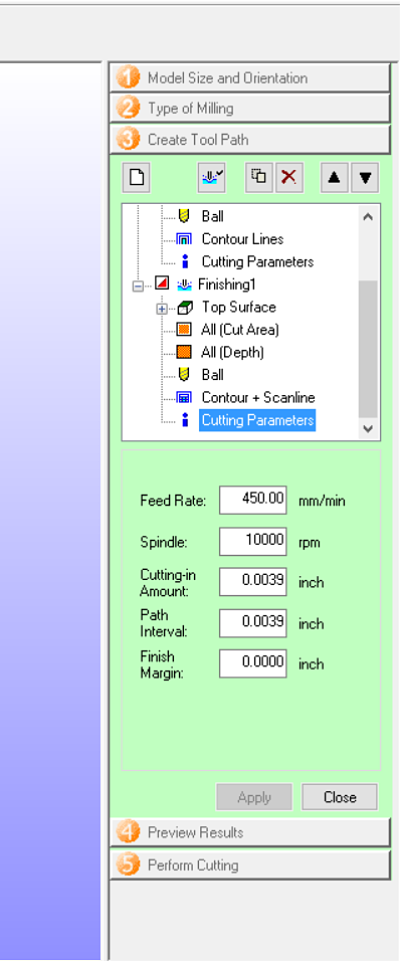Open the Perform Cutting step
Screen dimensions: 400x961
click(x=250, y=865)
